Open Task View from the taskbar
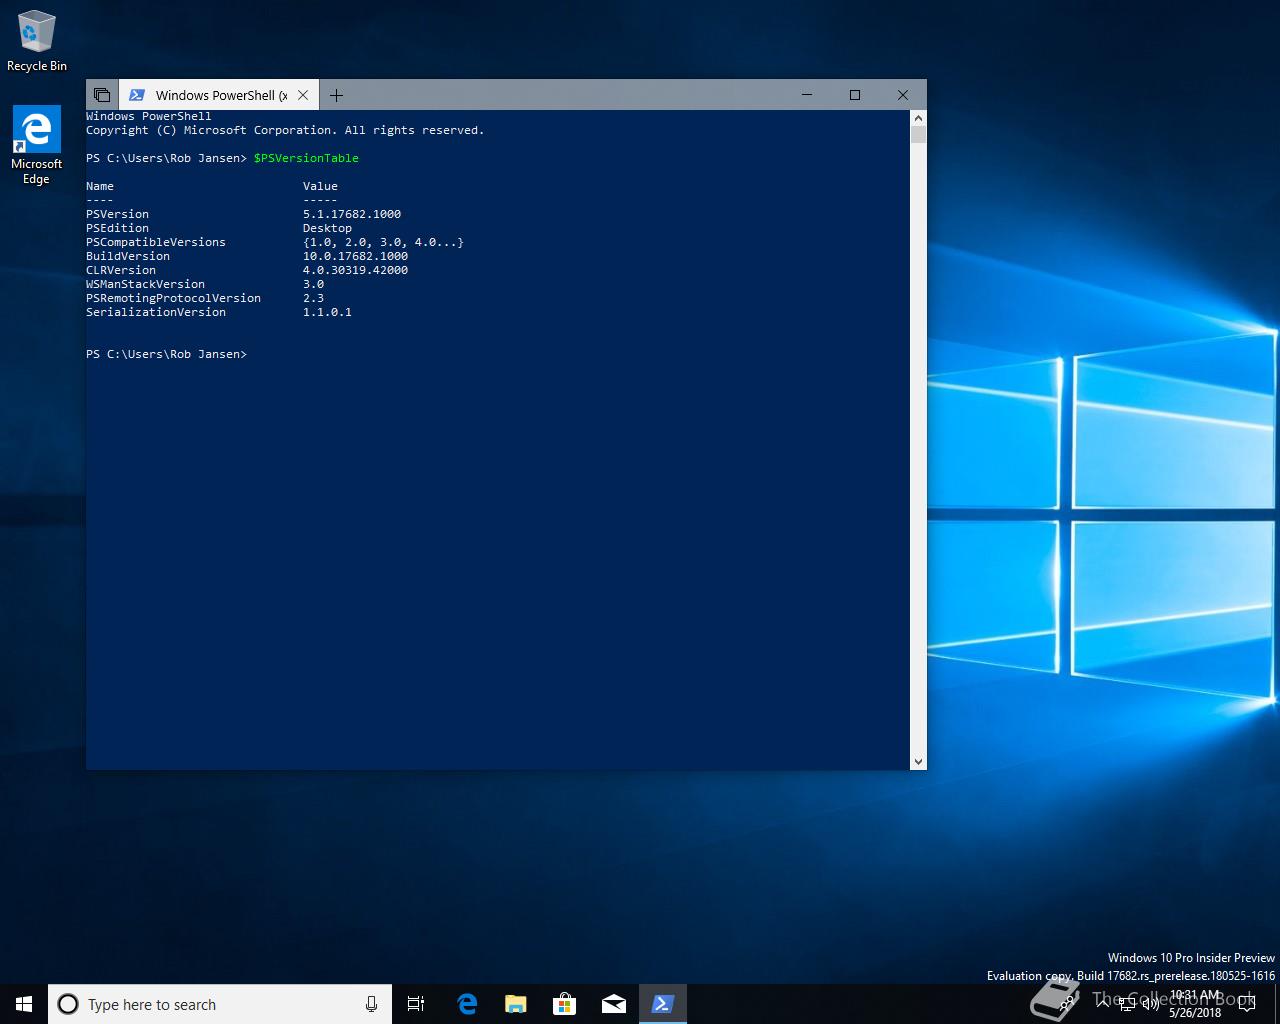The height and width of the screenshot is (1024, 1280). [416, 1004]
